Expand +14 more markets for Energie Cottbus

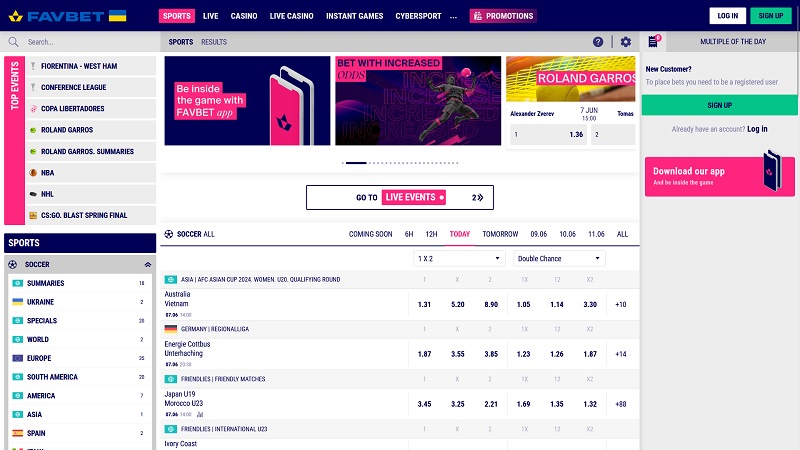(x=620, y=354)
